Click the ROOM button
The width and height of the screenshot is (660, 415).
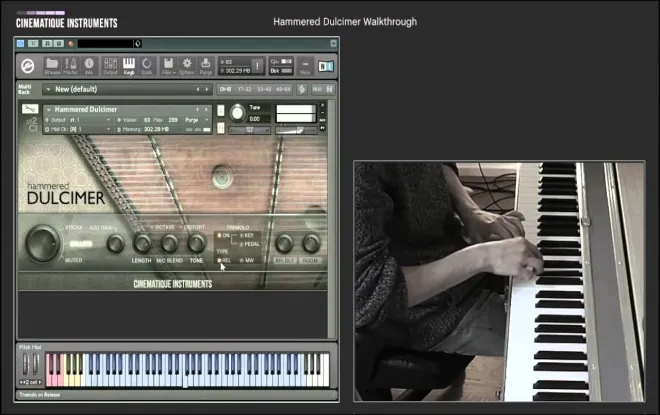point(310,261)
